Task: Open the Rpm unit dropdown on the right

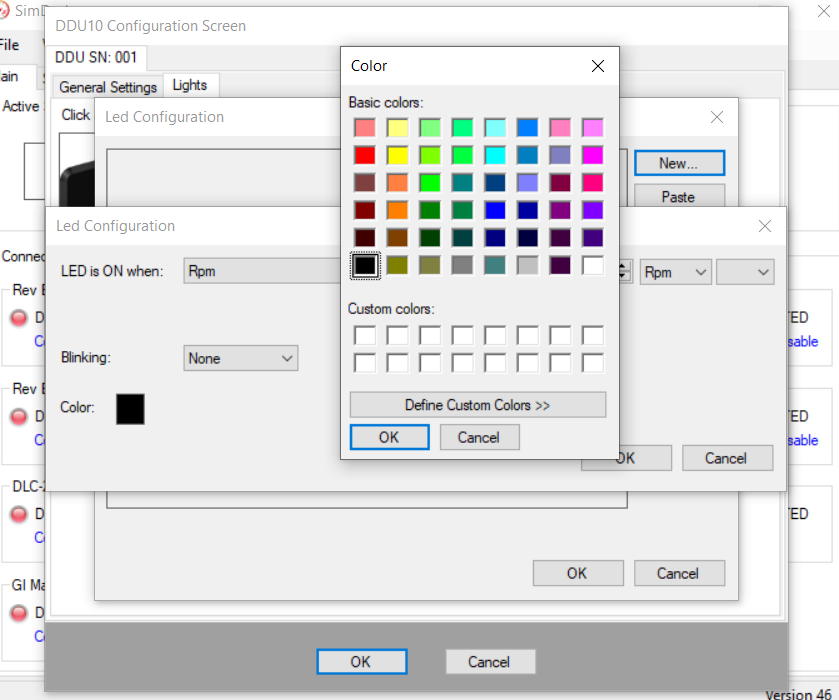Action: [x=675, y=272]
